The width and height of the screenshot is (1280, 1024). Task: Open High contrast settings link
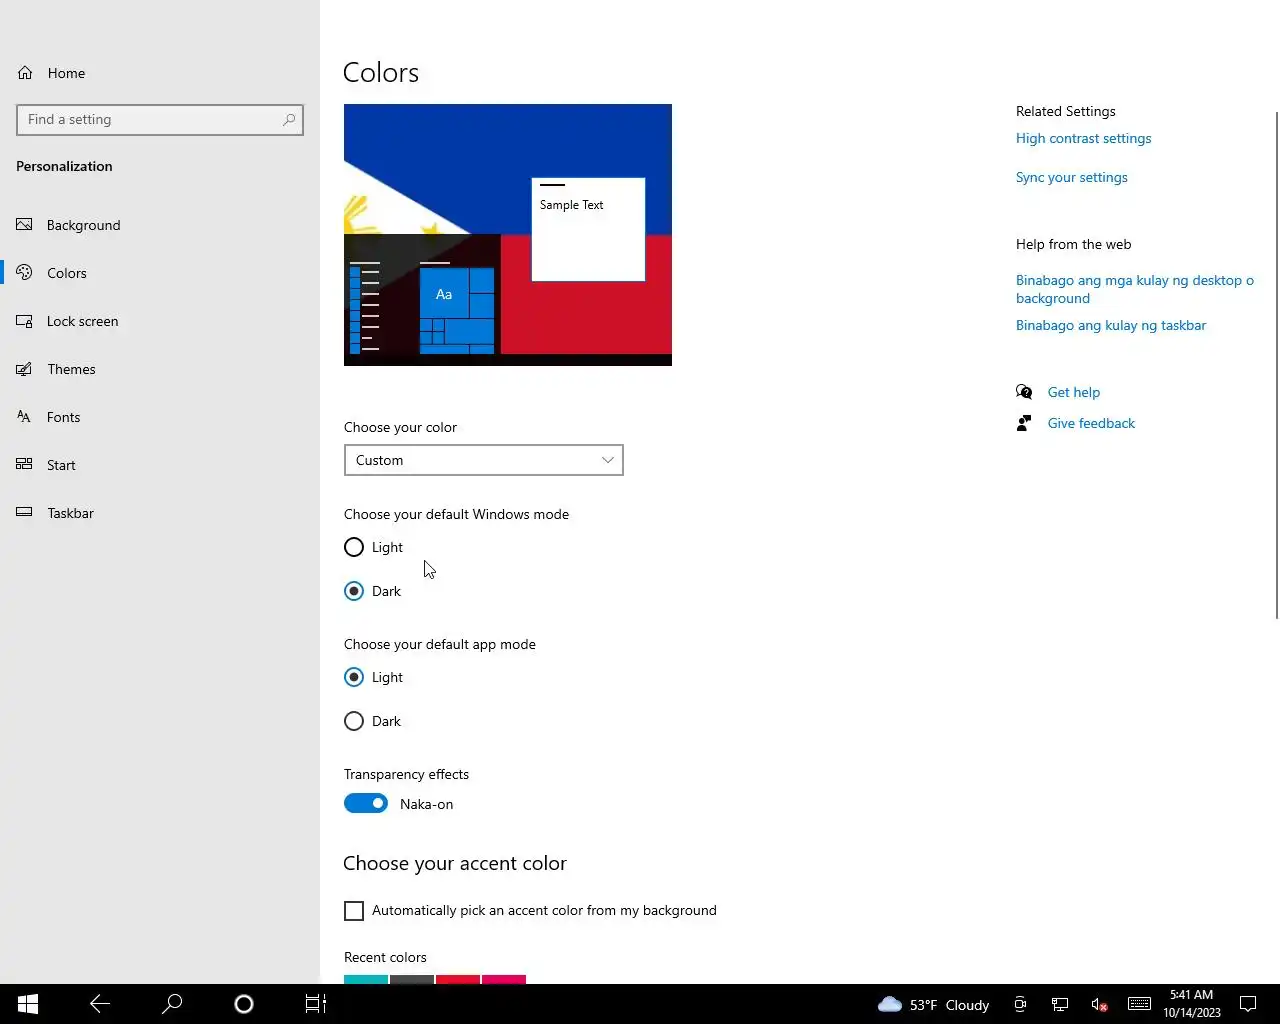(1083, 138)
